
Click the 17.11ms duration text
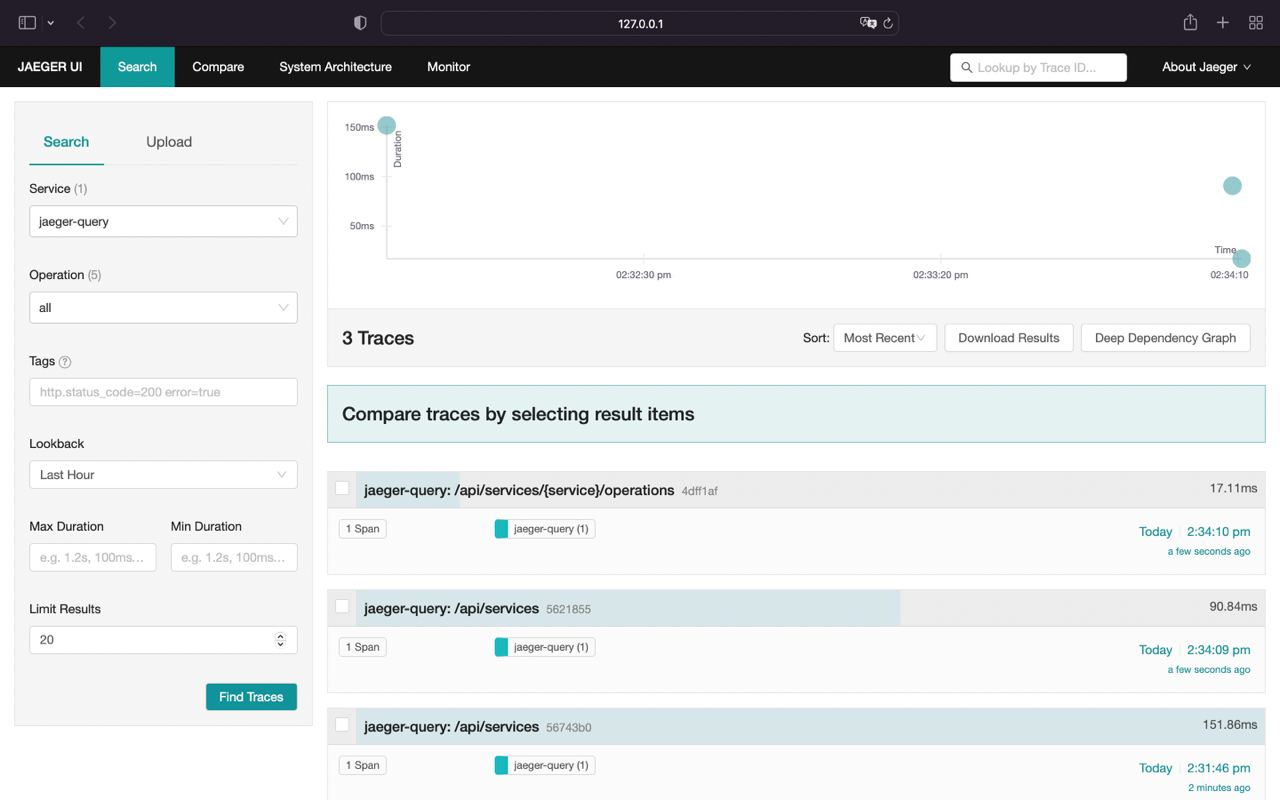(1233, 488)
